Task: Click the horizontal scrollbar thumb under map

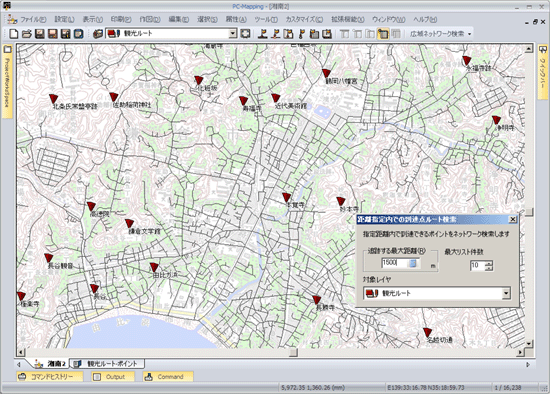Action: [294, 352]
